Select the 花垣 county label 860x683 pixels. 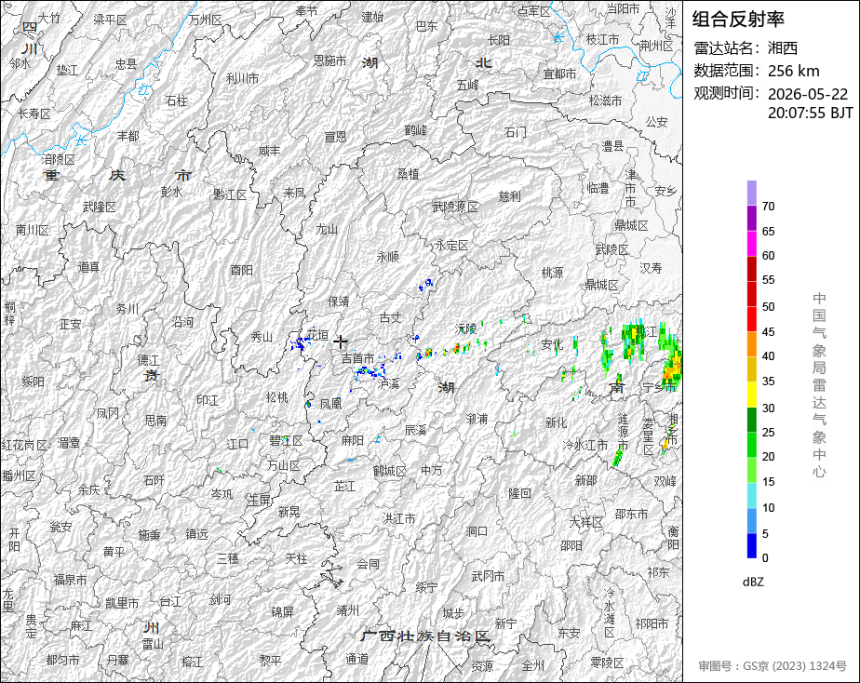point(318,335)
